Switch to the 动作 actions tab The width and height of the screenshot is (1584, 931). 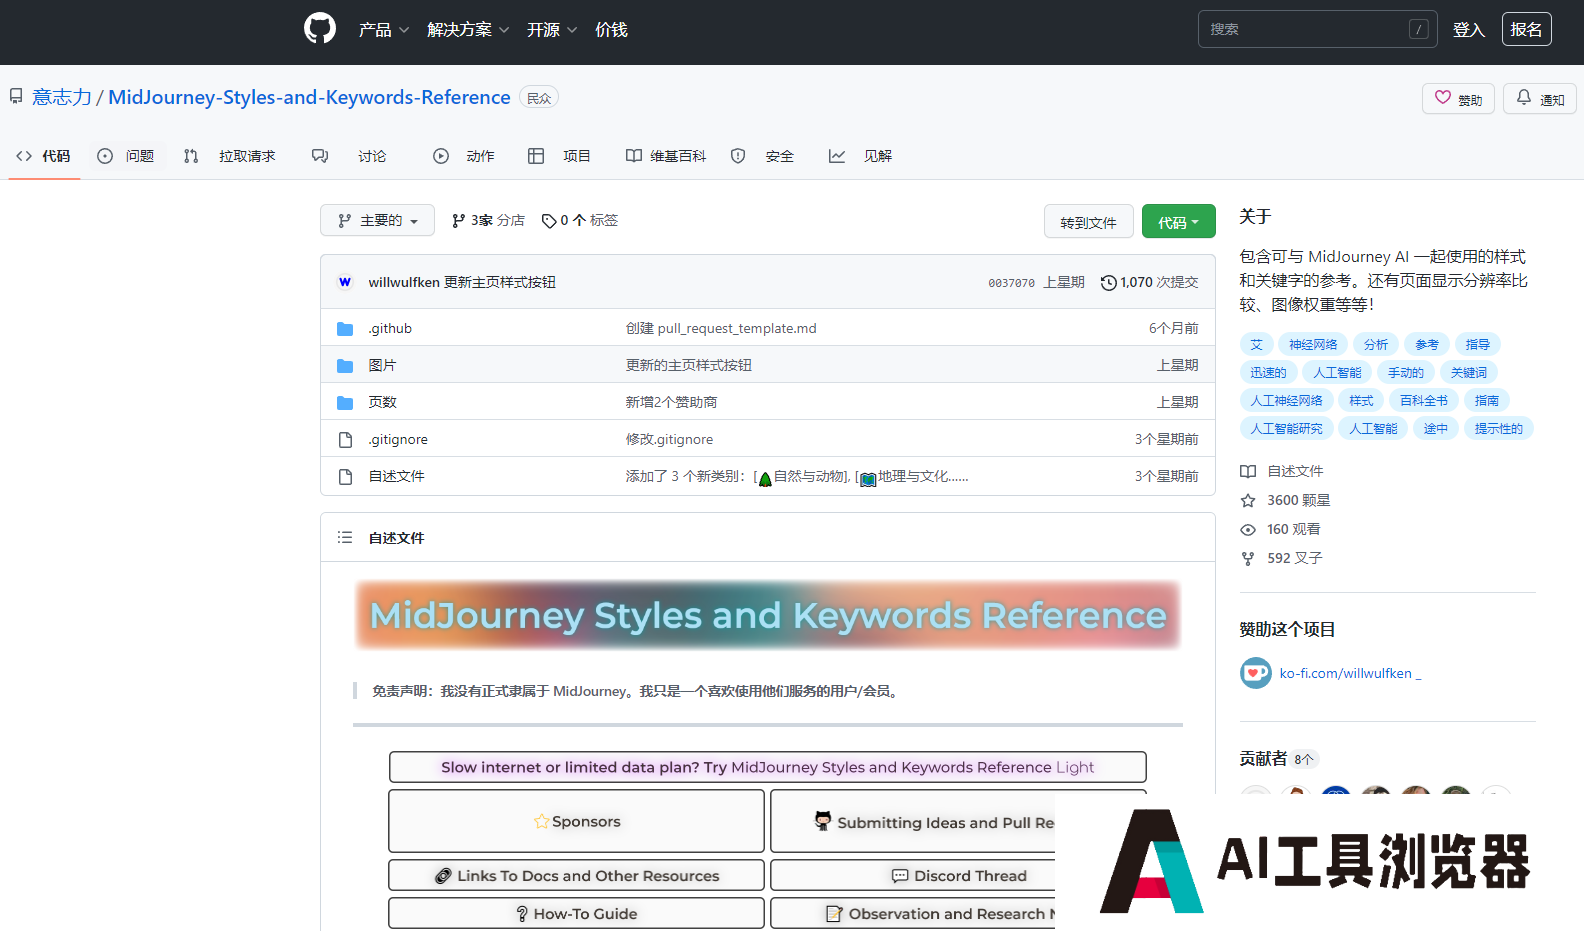tap(464, 156)
